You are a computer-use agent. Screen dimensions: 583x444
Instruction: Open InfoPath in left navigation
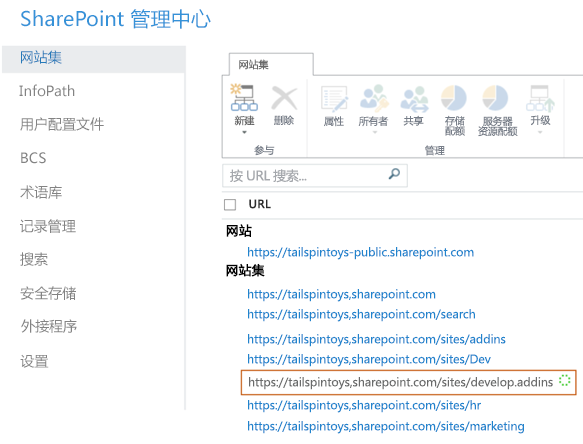pyautogui.click(x=47, y=91)
